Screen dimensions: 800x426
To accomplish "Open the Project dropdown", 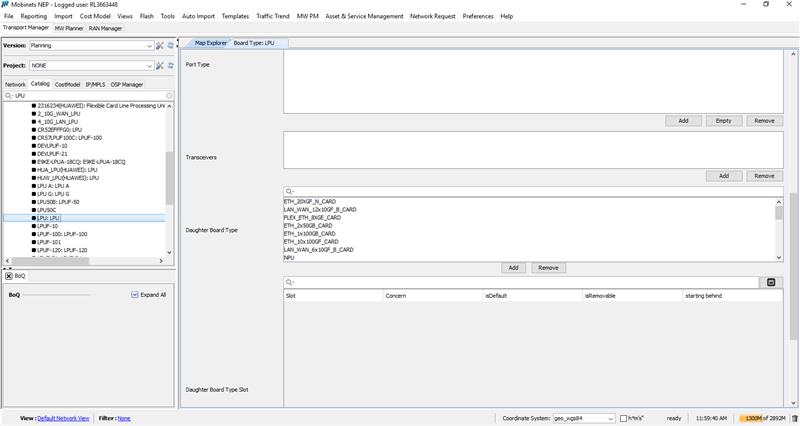I will 149,66.
